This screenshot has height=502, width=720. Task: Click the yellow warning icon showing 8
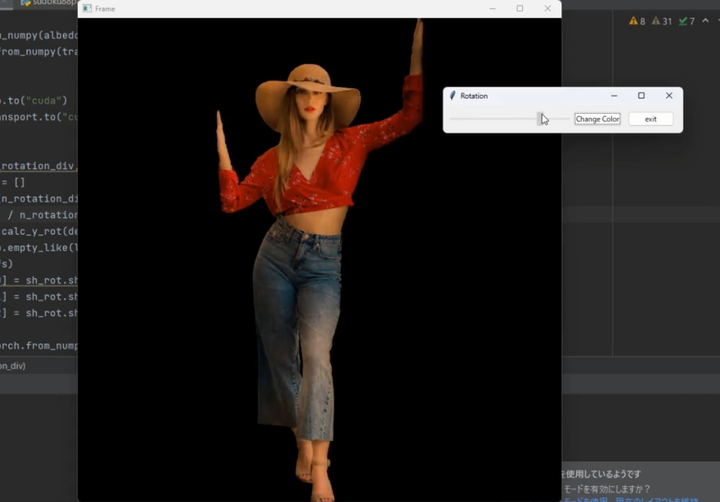pos(633,21)
